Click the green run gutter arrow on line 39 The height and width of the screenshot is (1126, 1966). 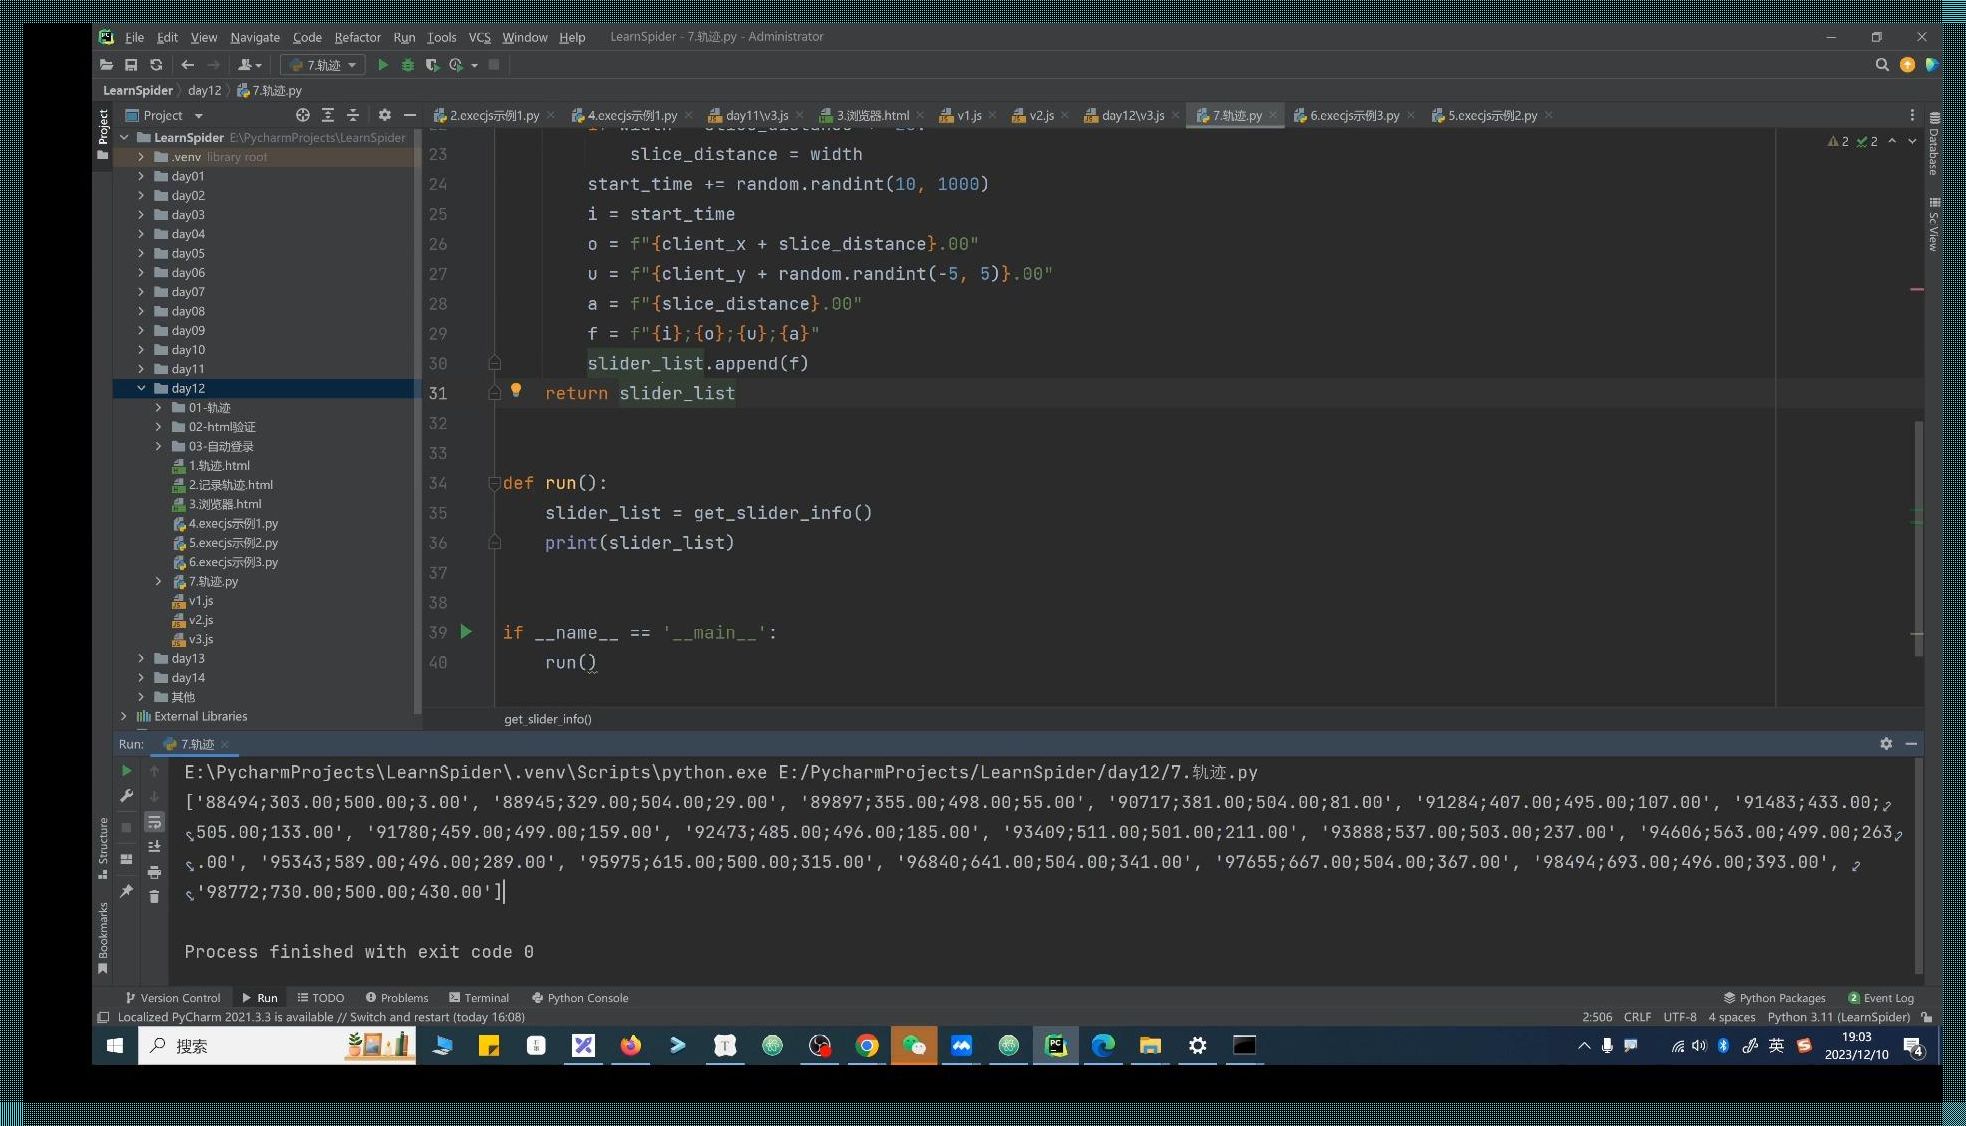[x=466, y=632]
